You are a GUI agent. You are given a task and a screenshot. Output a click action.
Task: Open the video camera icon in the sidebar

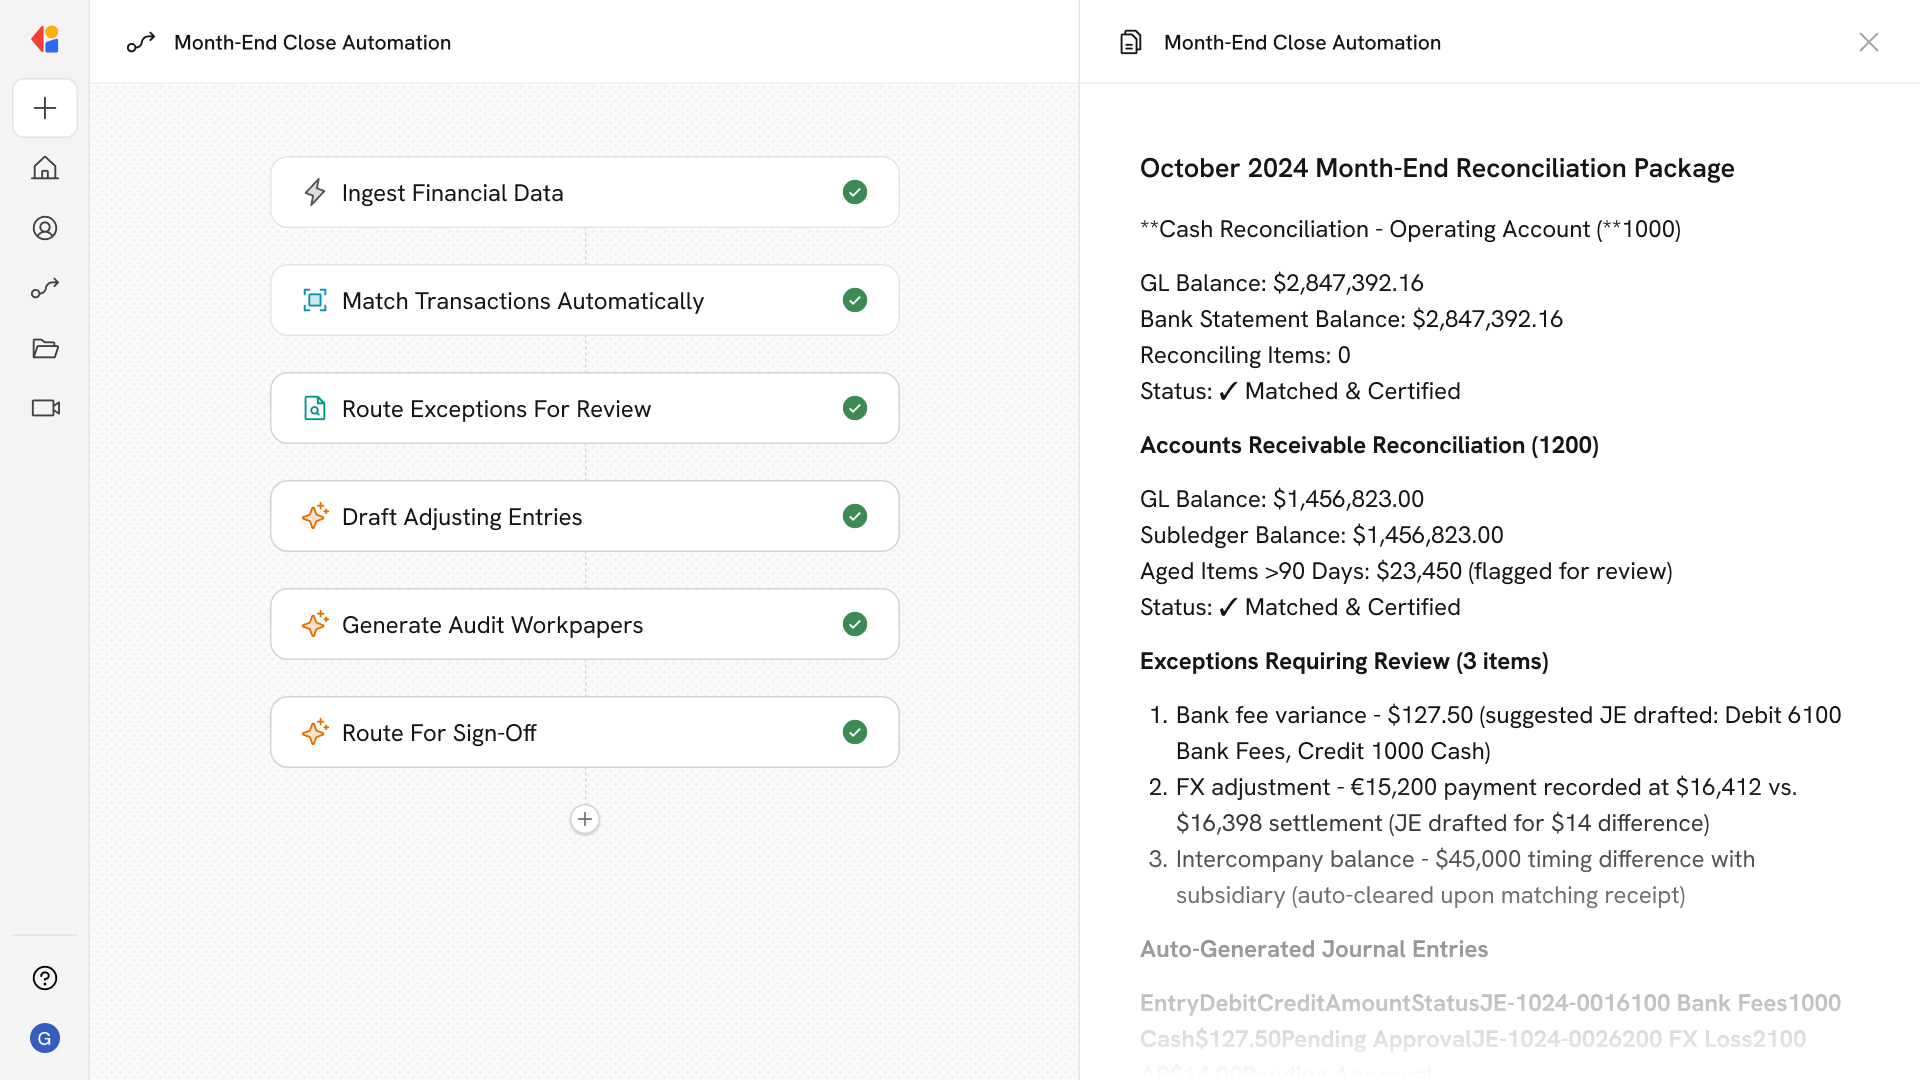45,408
